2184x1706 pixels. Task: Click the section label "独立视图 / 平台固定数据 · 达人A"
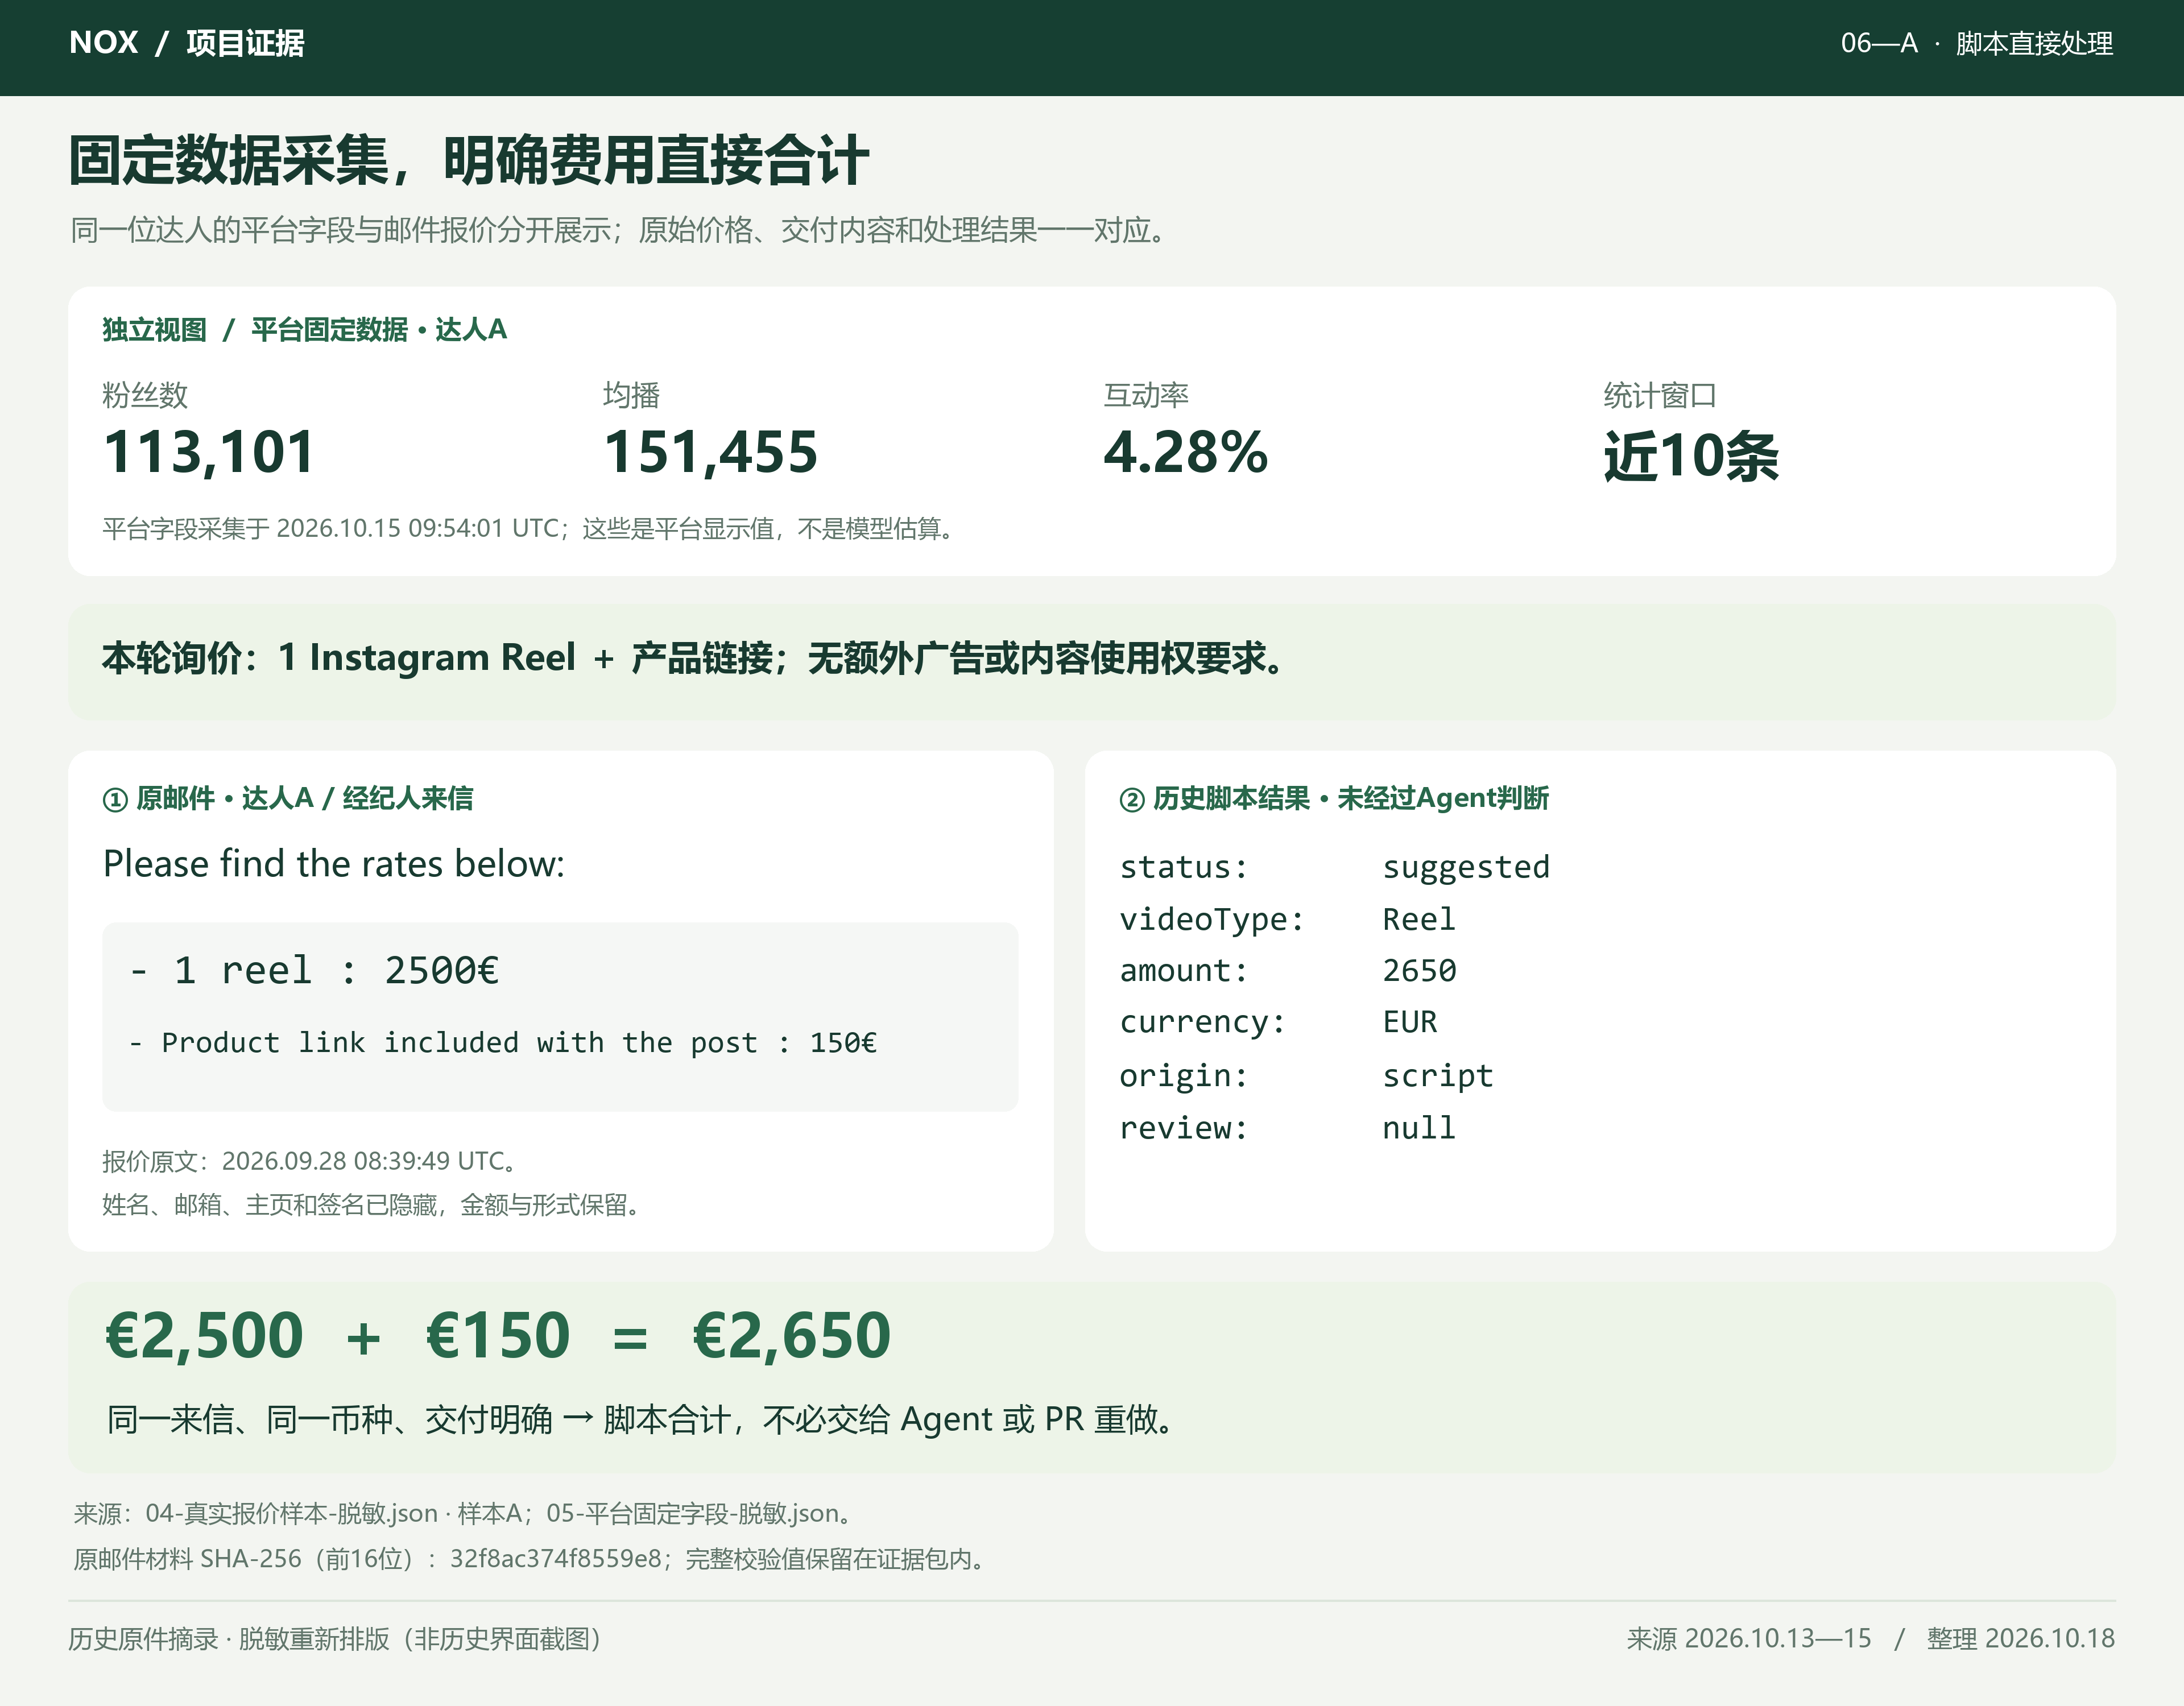pos(304,329)
